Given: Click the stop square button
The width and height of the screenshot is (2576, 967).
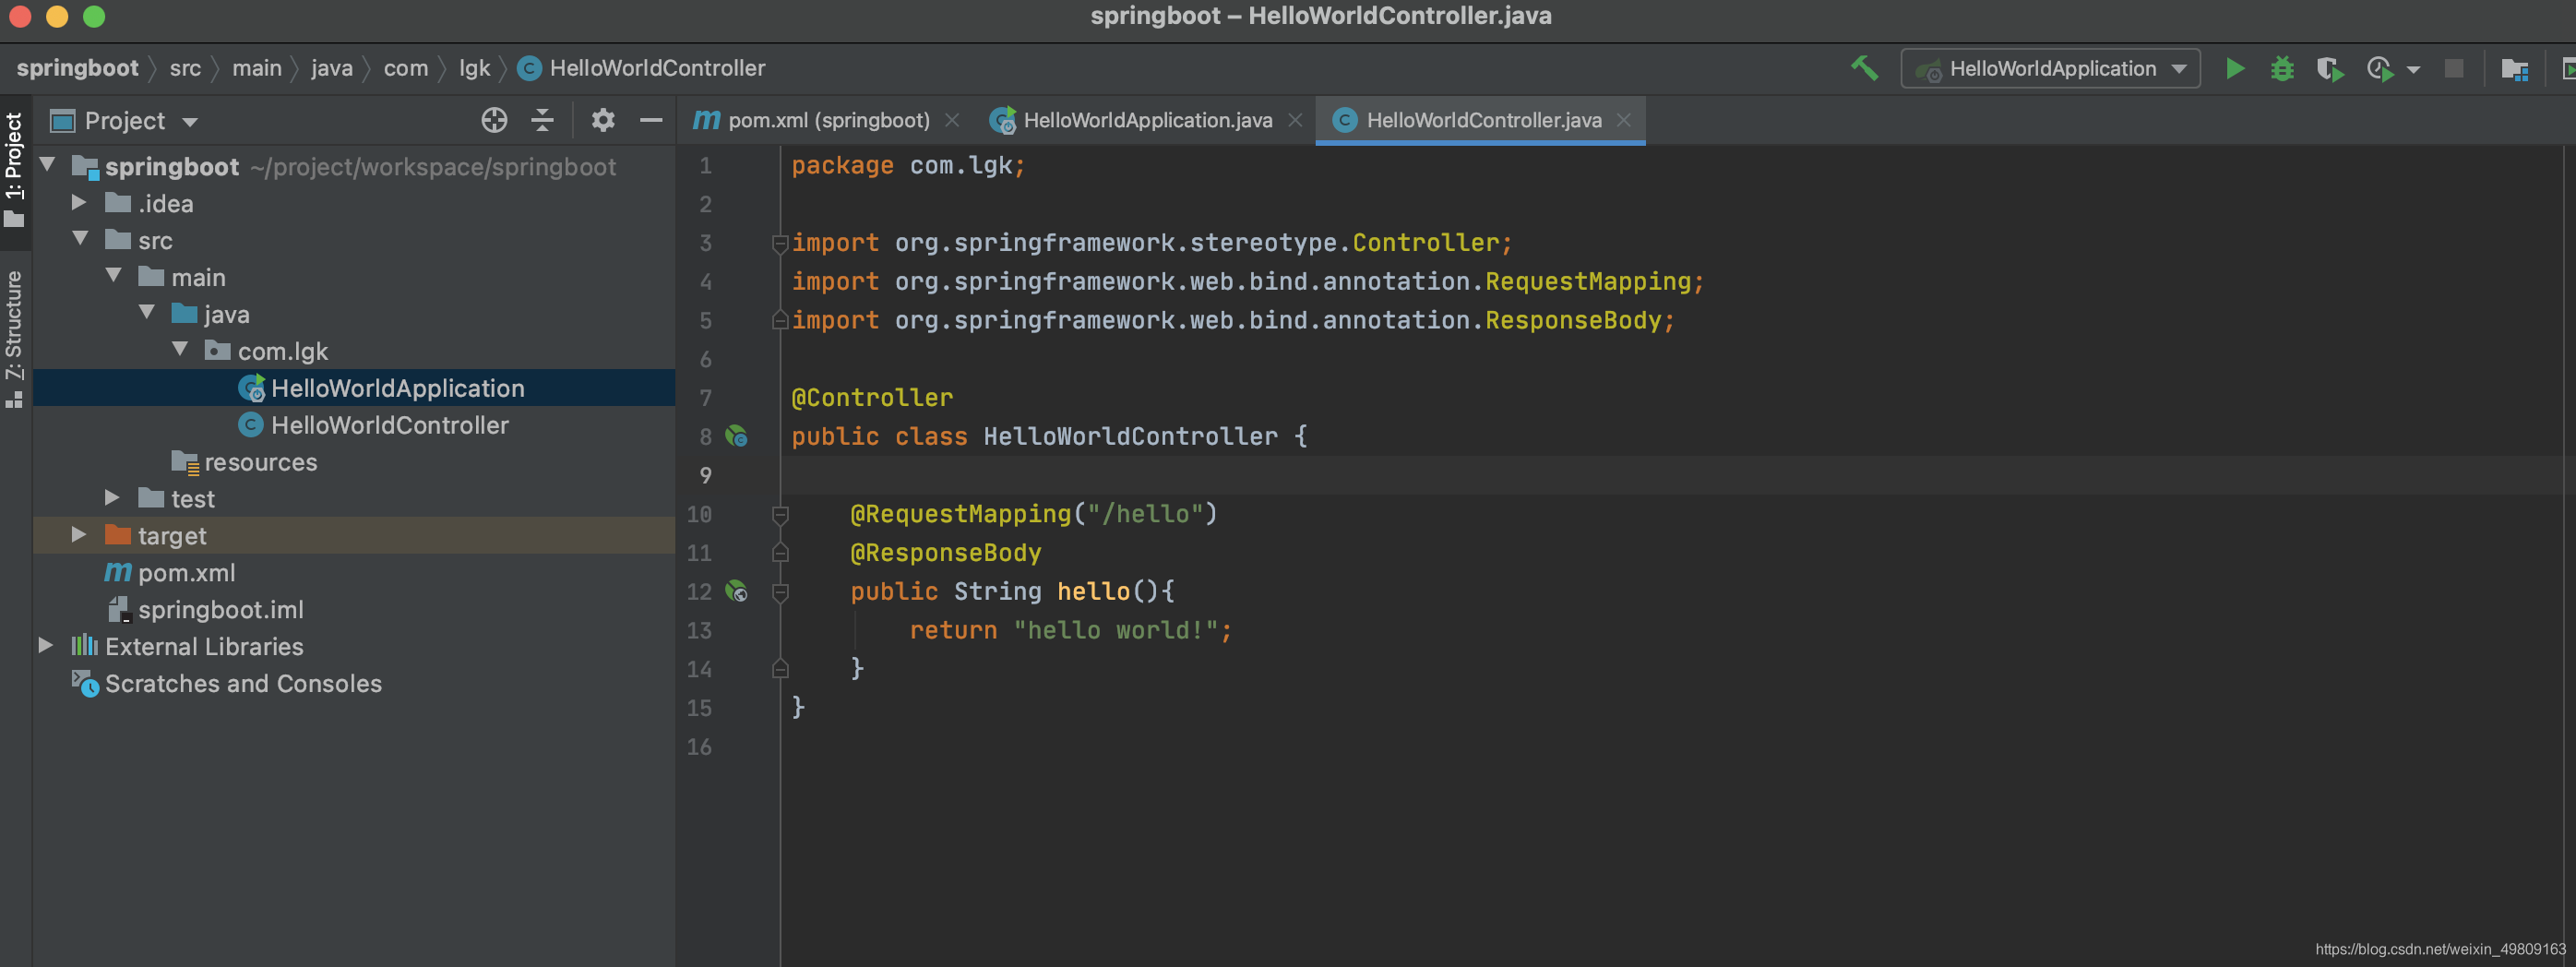Looking at the screenshot, I should (2454, 68).
